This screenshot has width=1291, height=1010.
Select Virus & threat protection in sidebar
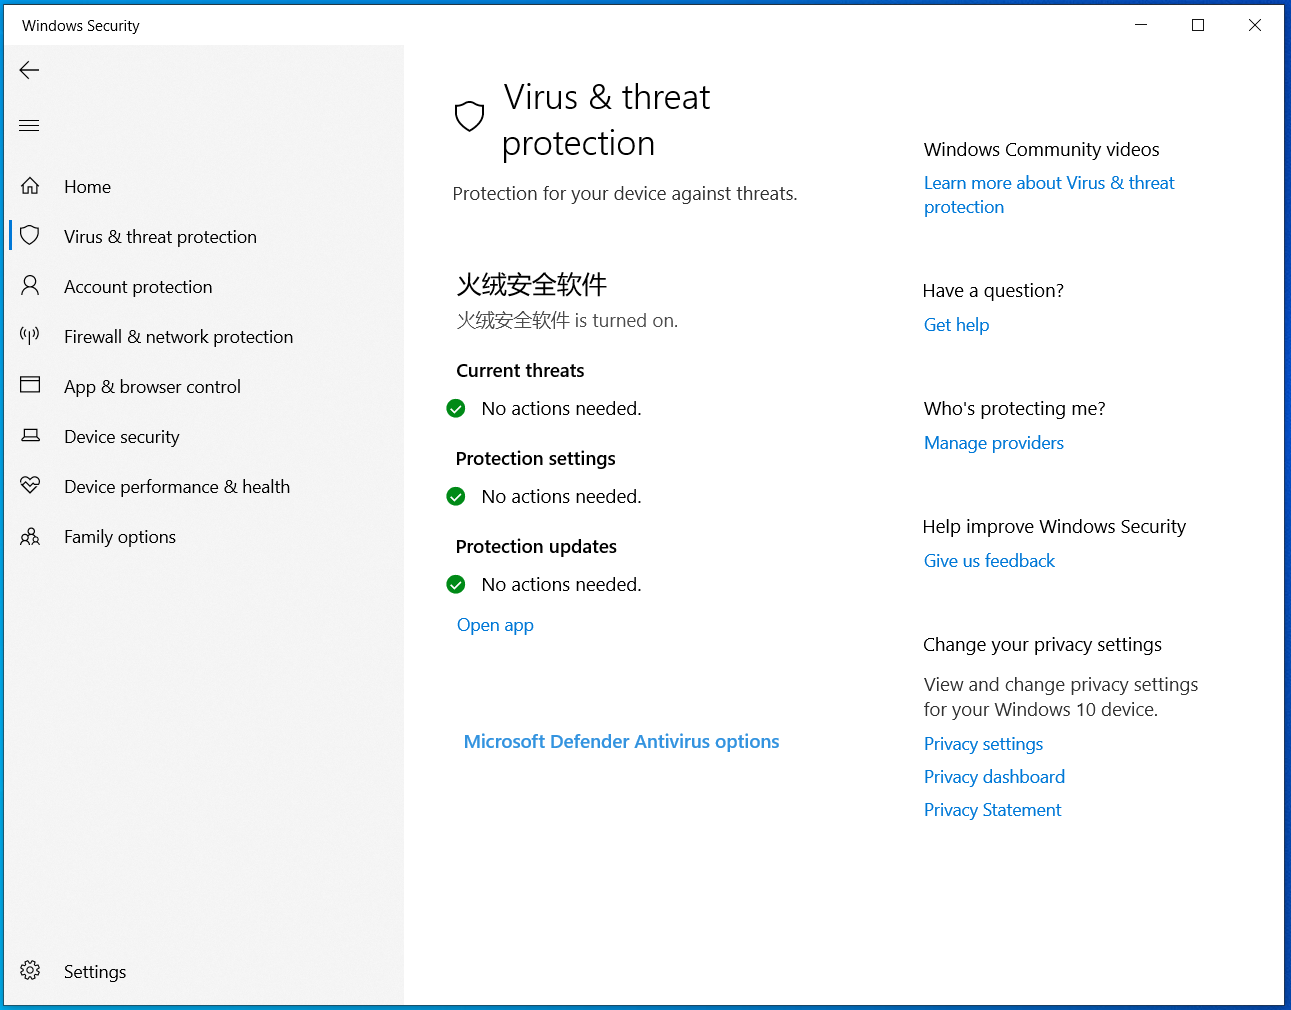[160, 237]
